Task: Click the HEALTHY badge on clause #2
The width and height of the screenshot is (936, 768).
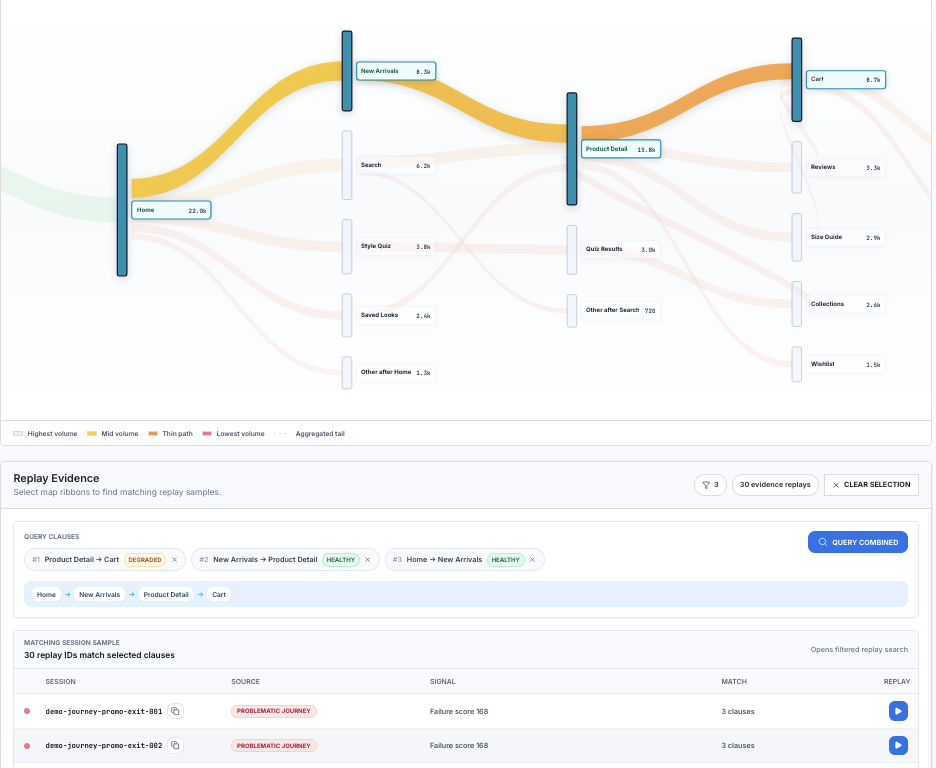Action: [x=341, y=560]
